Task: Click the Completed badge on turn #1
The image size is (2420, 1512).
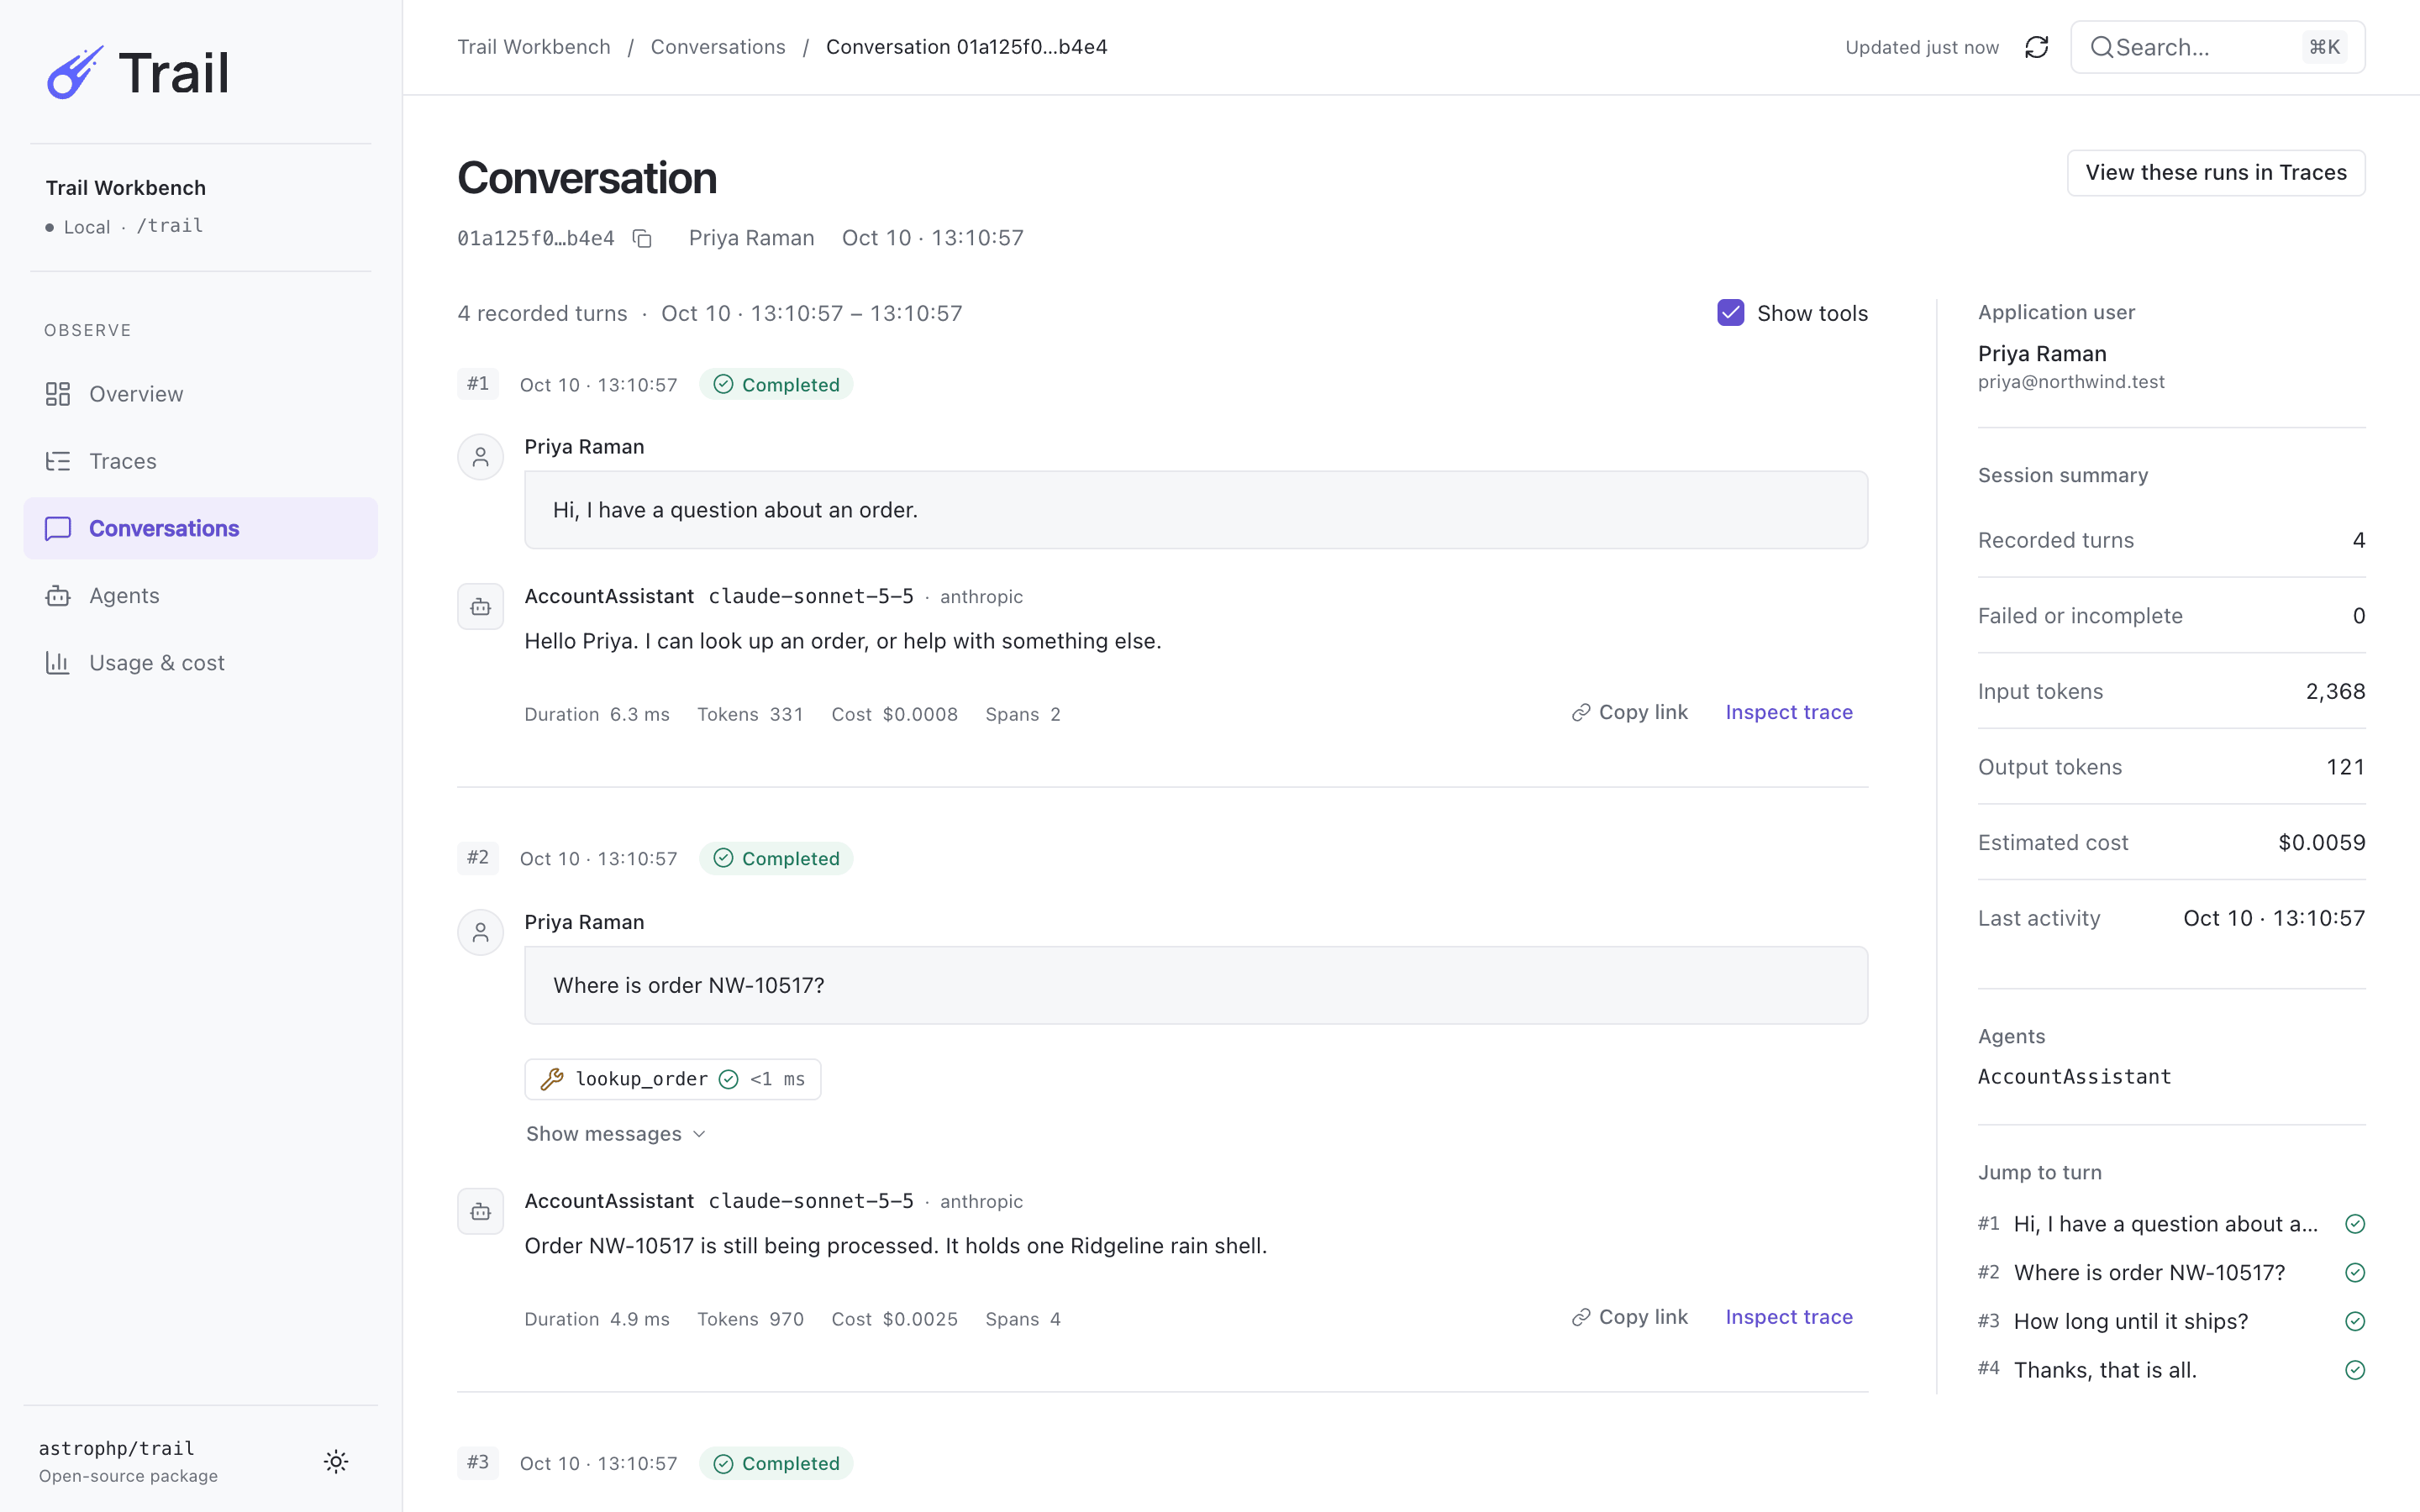Action: [x=776, y=385]
